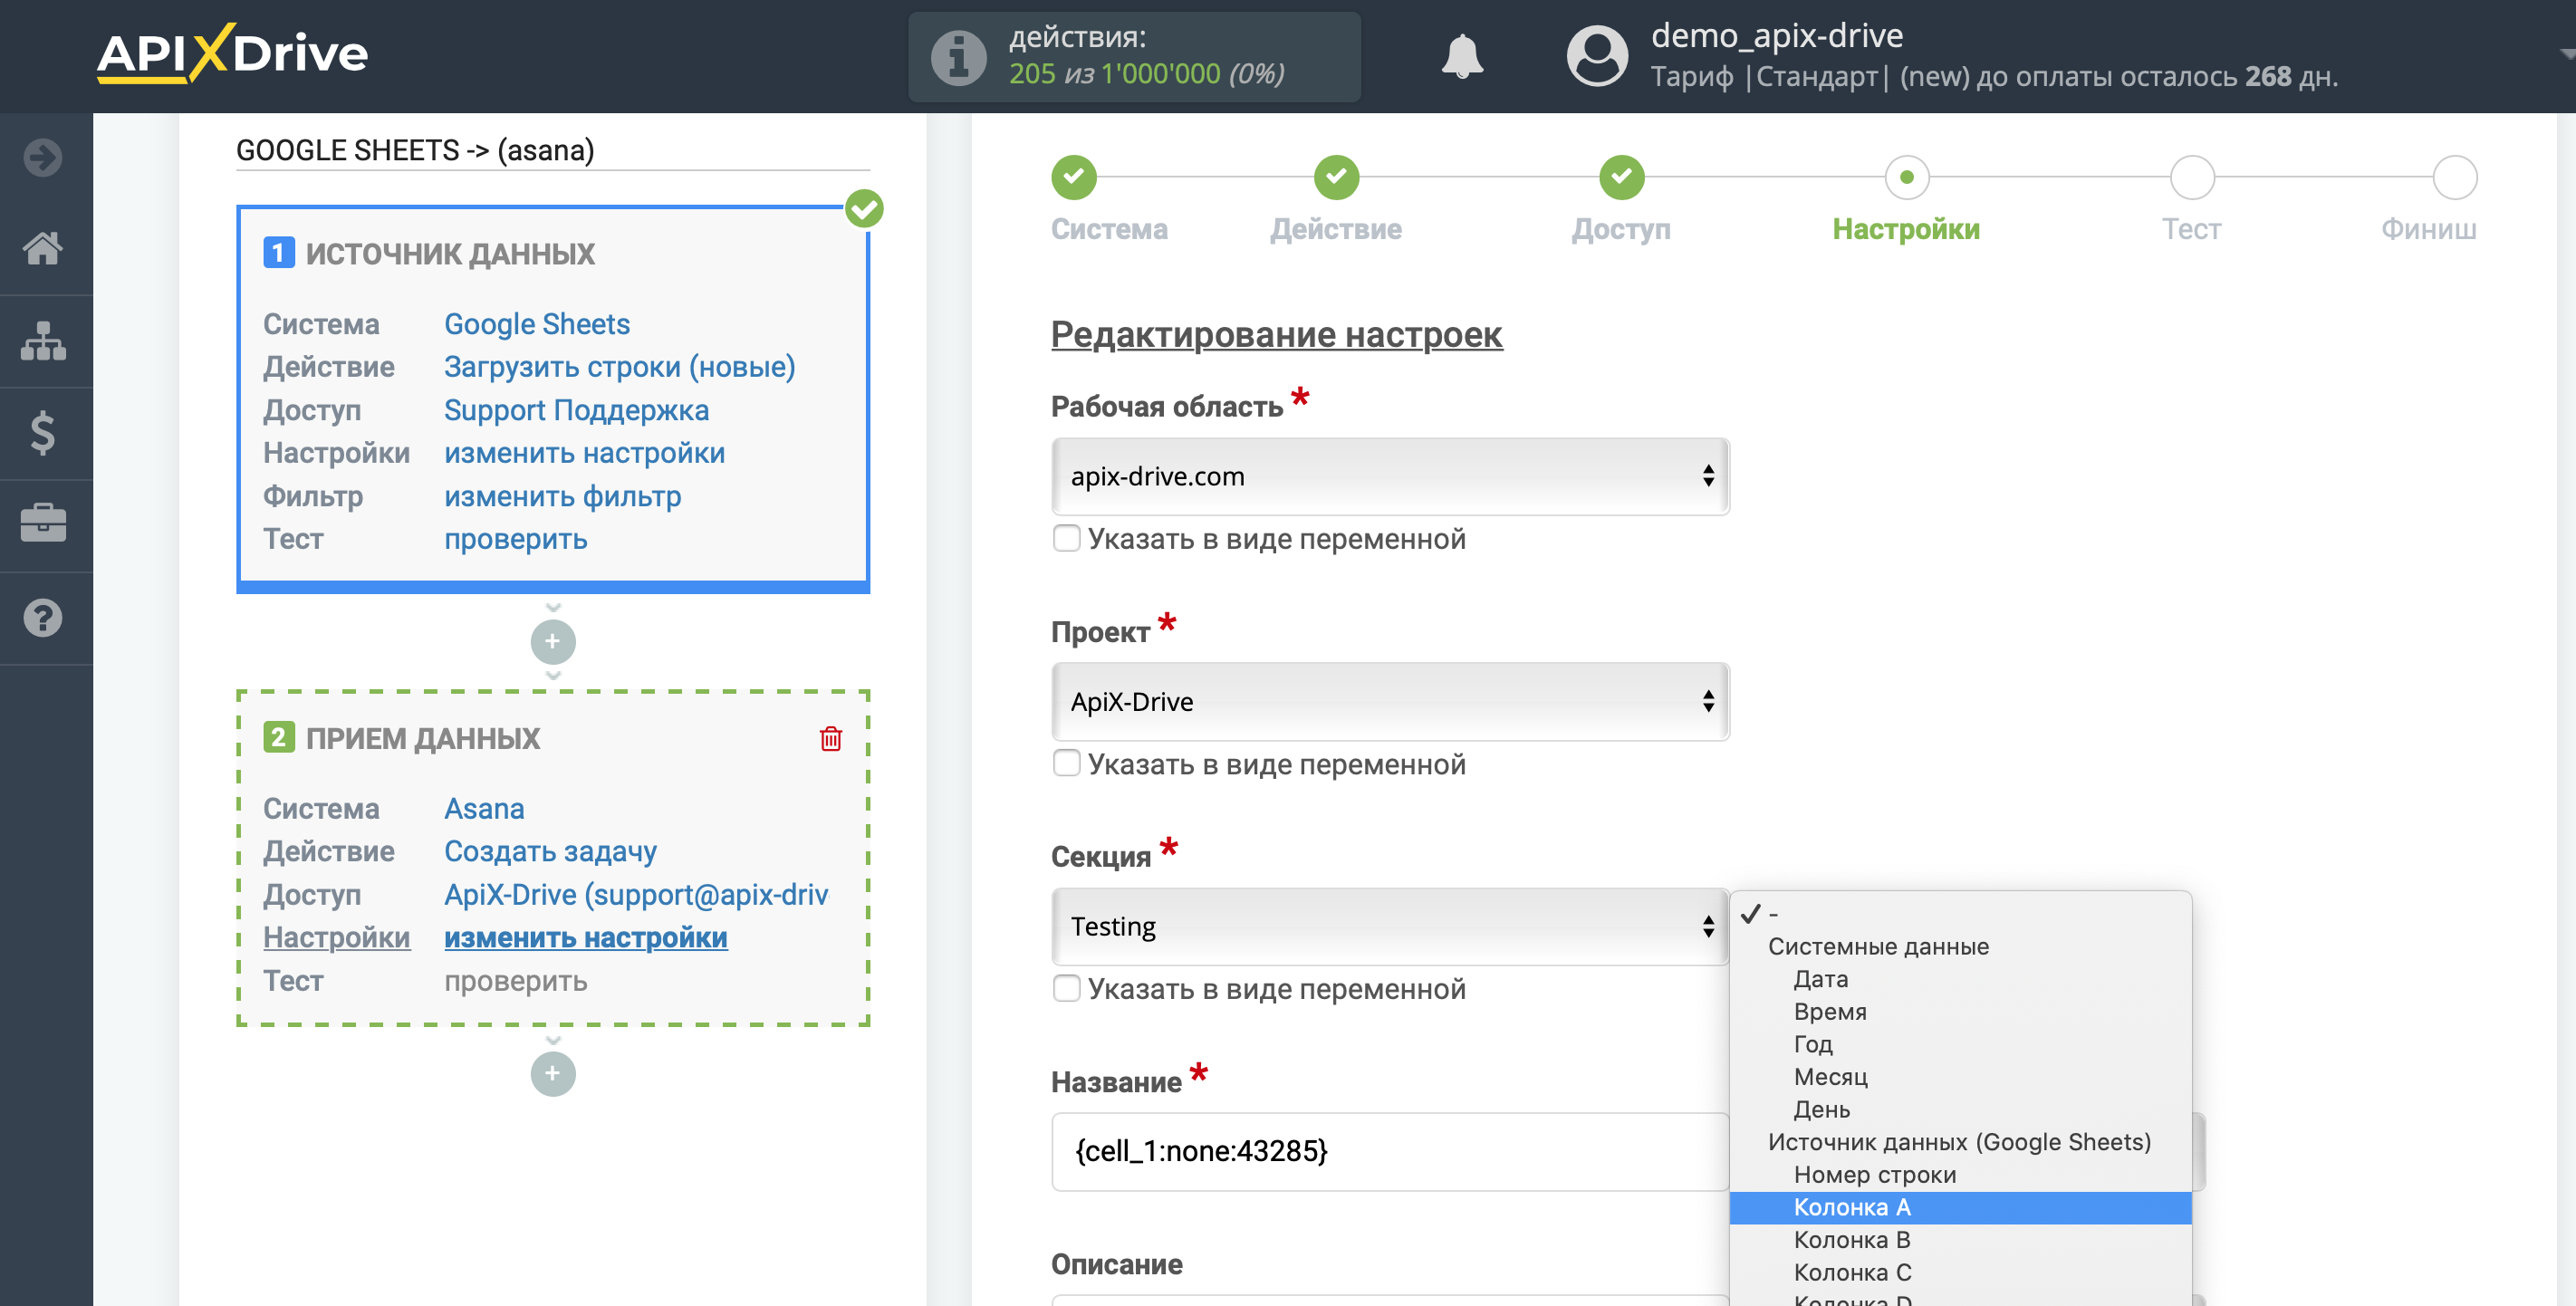Click Редактирование настроек heading
Image resolution: width=2576 pixels, height=1306 pixels.
coord(1276,334)
